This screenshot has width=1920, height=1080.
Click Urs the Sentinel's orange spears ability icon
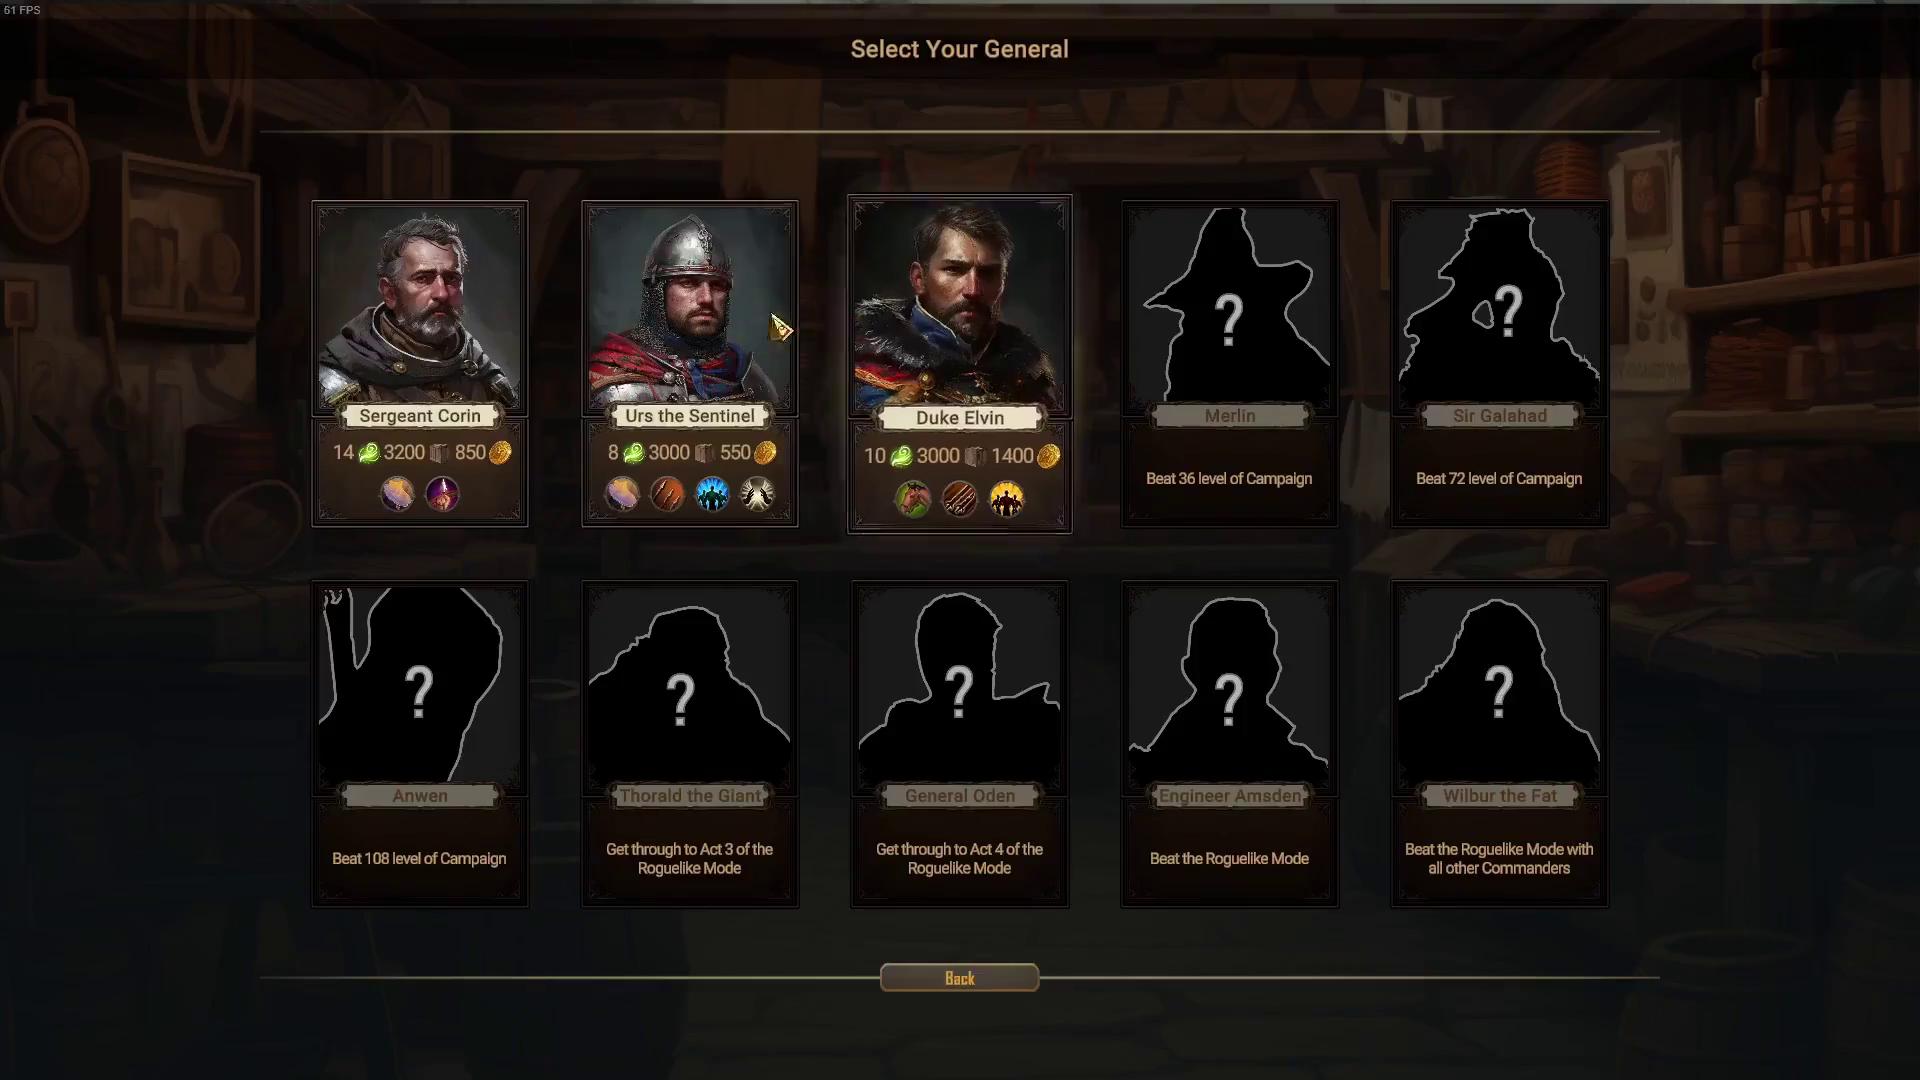tap(667, 494)
